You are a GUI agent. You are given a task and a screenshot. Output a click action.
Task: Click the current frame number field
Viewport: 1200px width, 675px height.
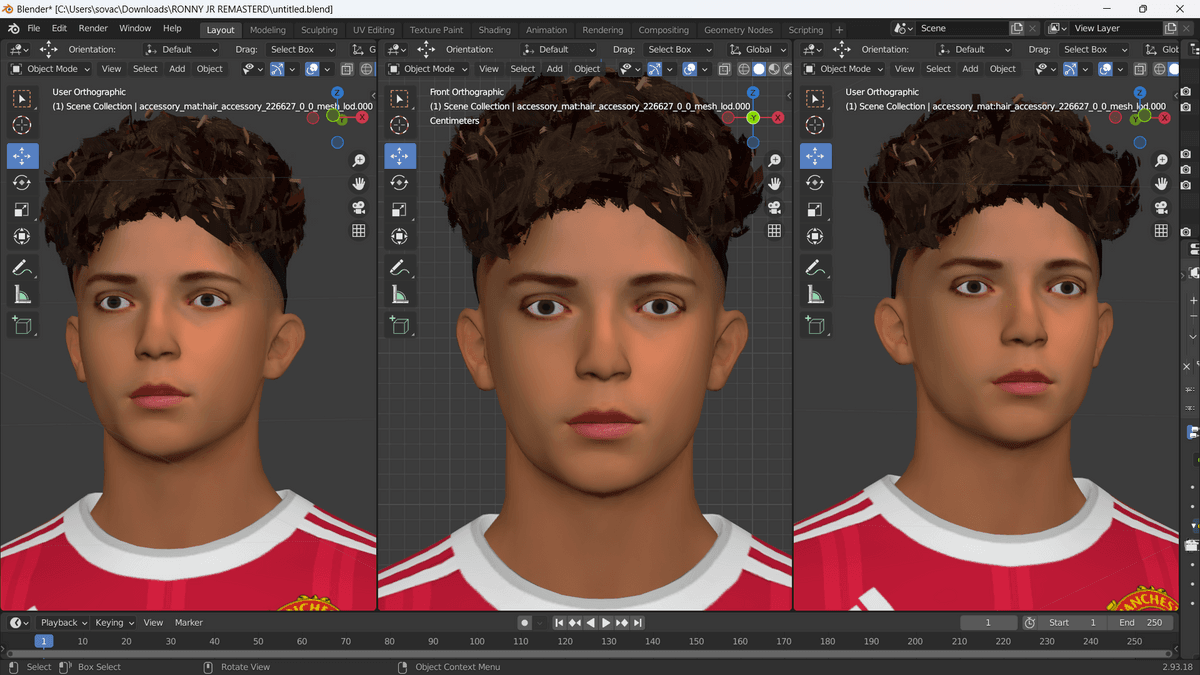click(988, 623)
